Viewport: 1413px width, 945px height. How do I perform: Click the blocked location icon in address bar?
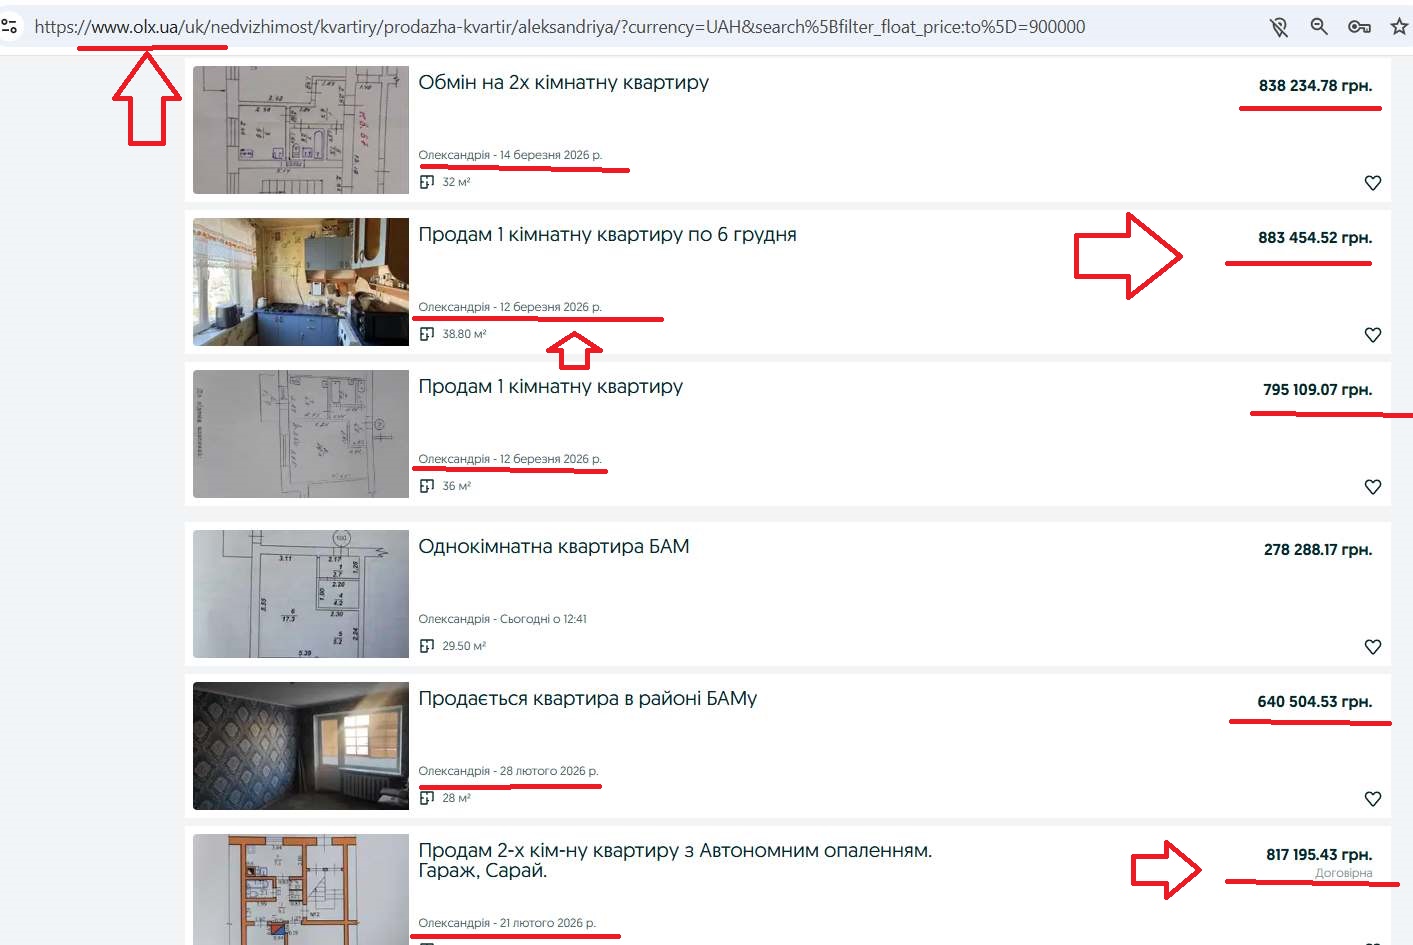1278,27
